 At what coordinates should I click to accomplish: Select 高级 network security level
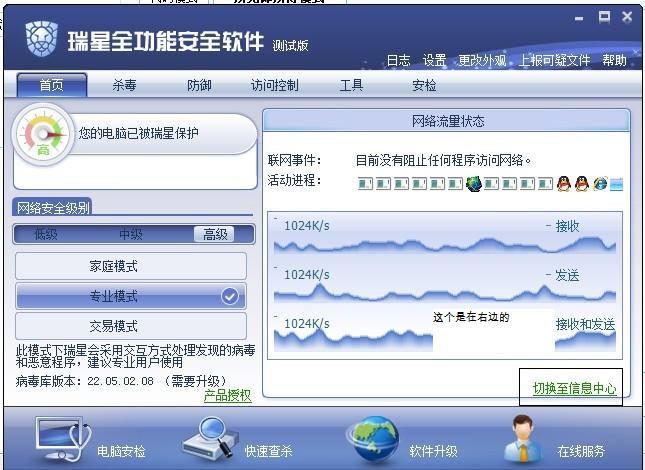click(x=215, y=234)
